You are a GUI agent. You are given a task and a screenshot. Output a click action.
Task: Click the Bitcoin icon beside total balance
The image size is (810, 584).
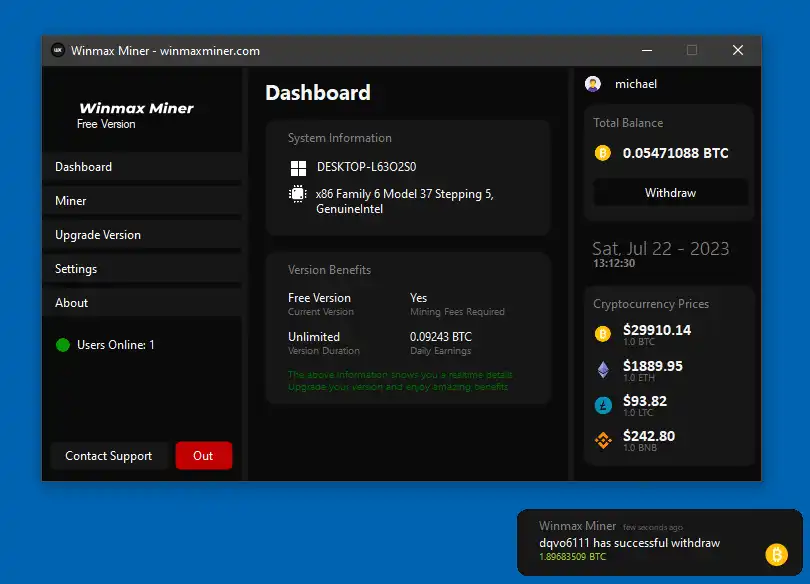click(x=602, y=153)
